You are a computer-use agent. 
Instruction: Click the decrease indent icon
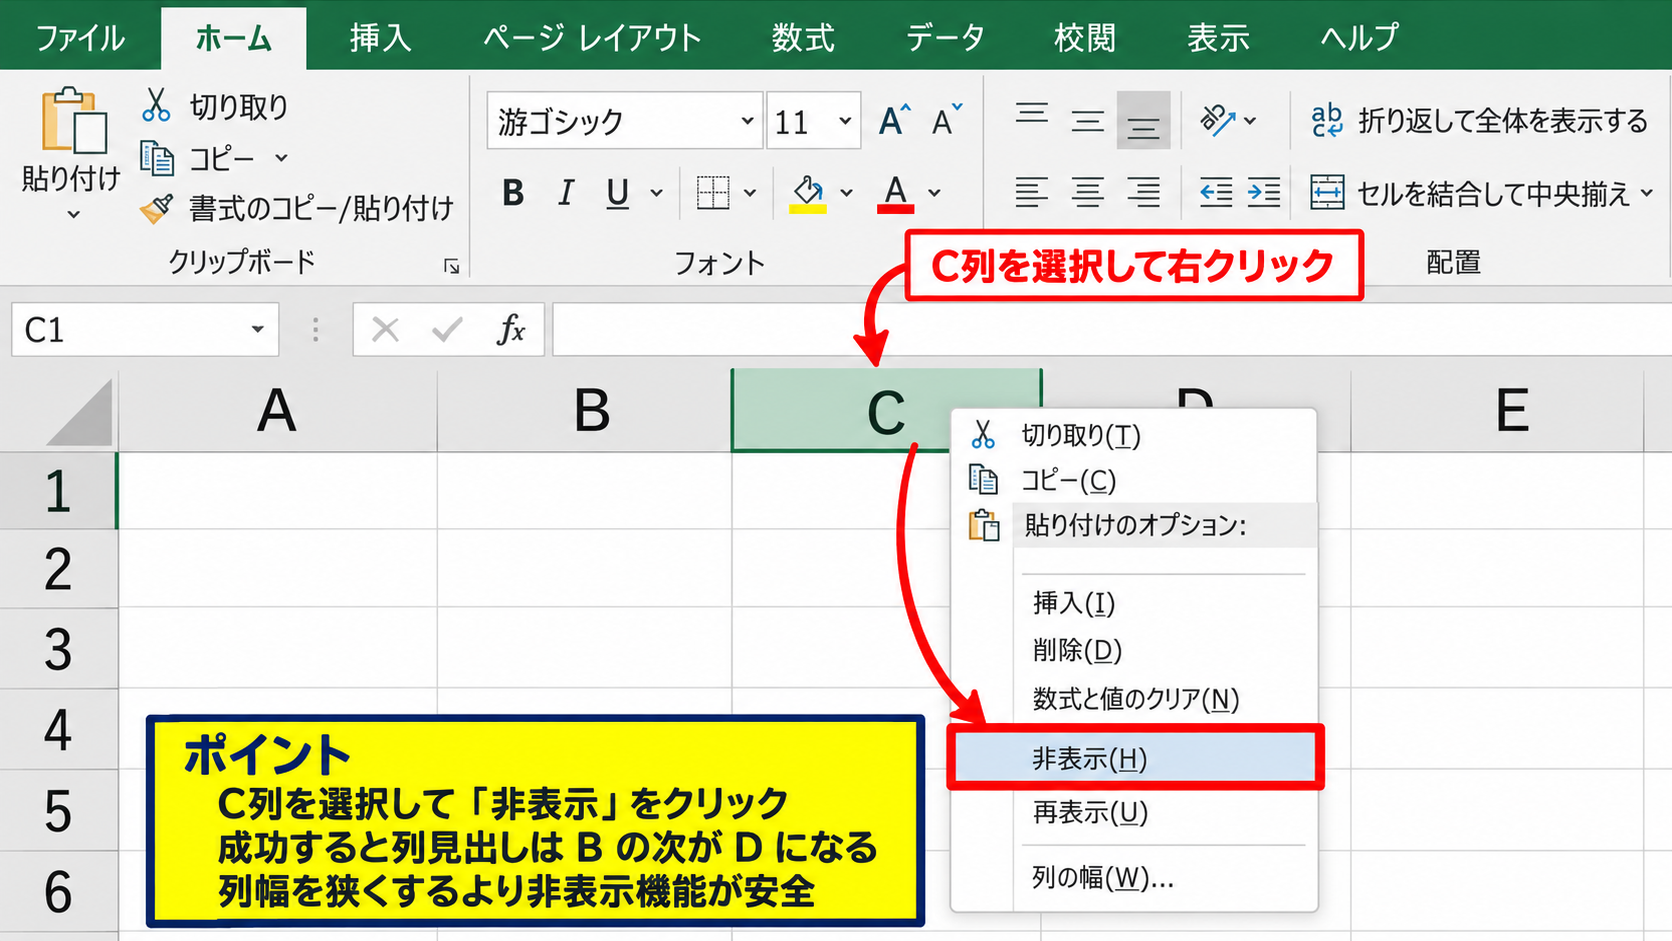[1215, 192]
